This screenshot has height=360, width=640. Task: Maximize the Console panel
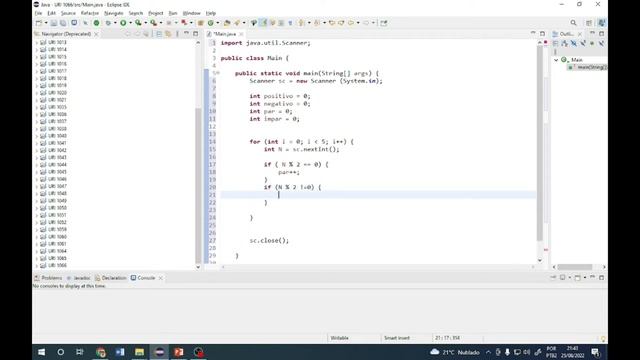pyautogui.click(x=602, y=278)
